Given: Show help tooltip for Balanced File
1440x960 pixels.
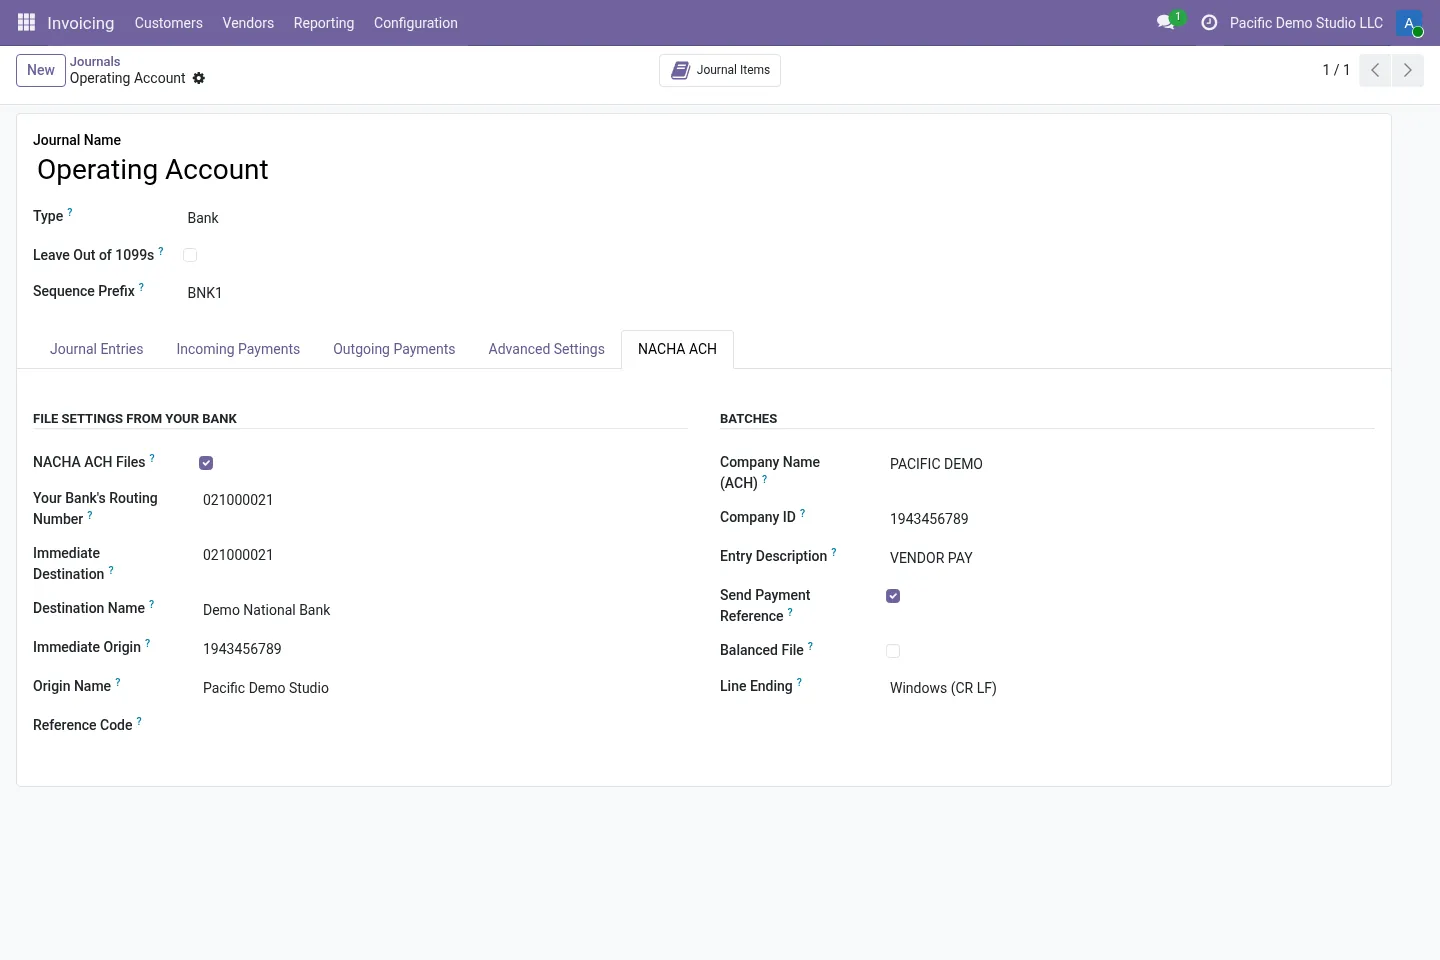Looking at the screenshot, I should pos(810,646).
